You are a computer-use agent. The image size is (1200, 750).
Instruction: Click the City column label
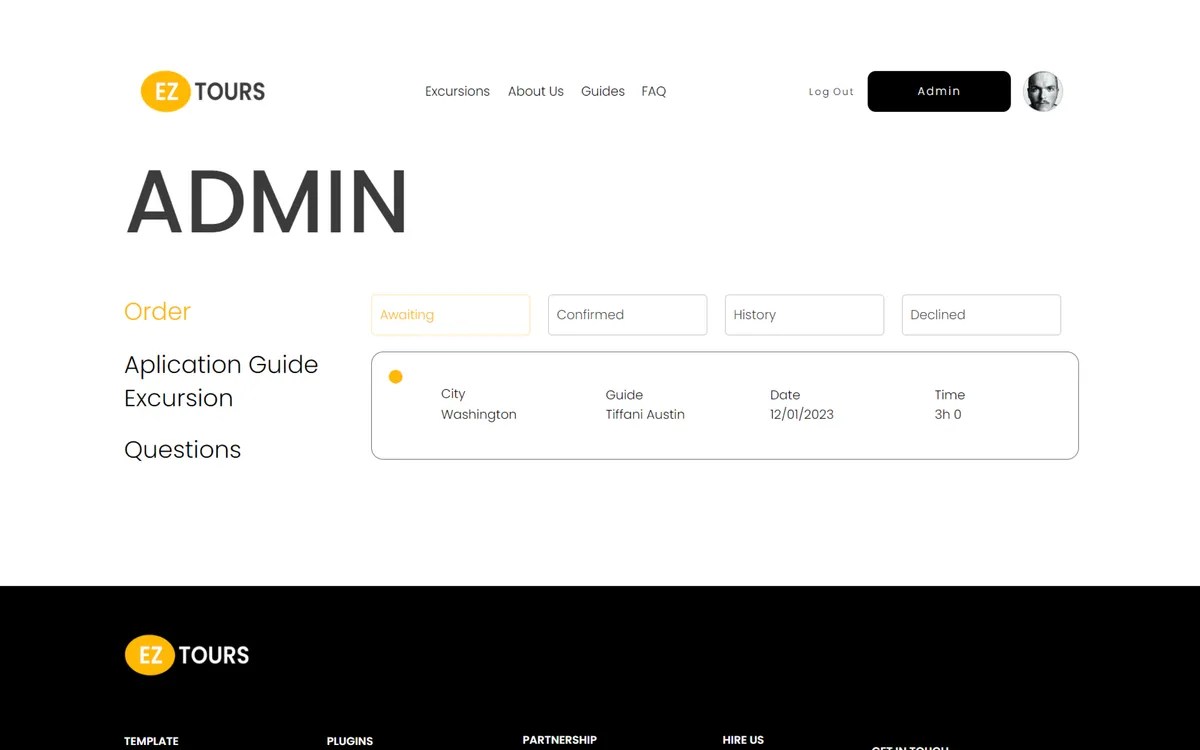[x=453, y=394]
